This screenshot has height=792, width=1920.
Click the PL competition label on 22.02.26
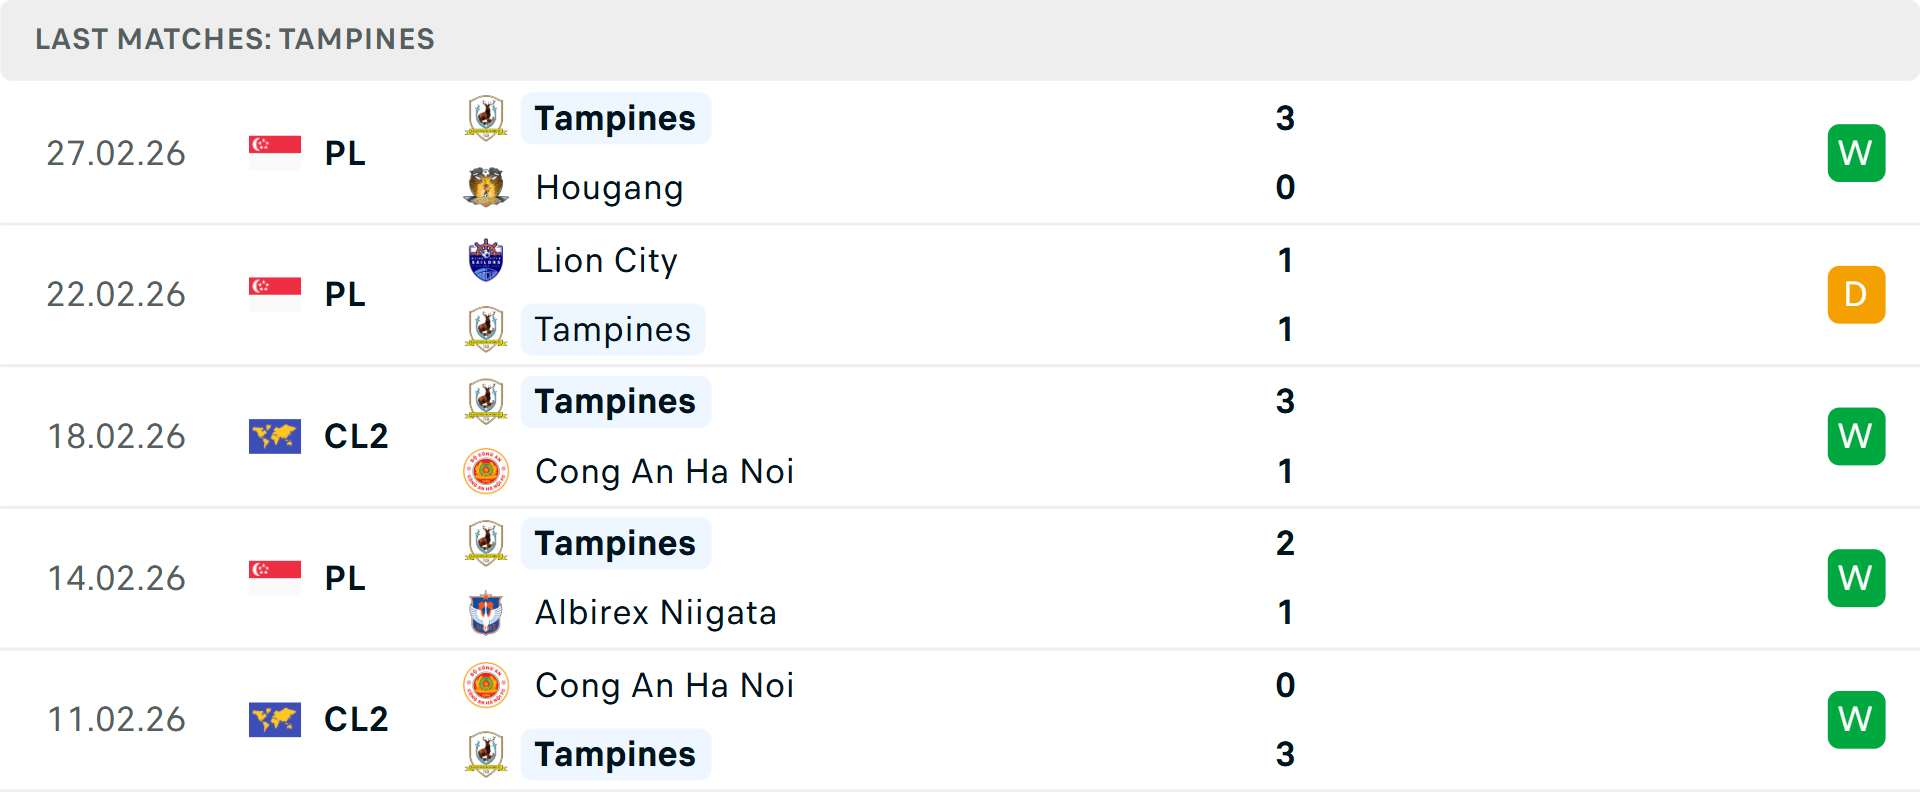point(345,294)
